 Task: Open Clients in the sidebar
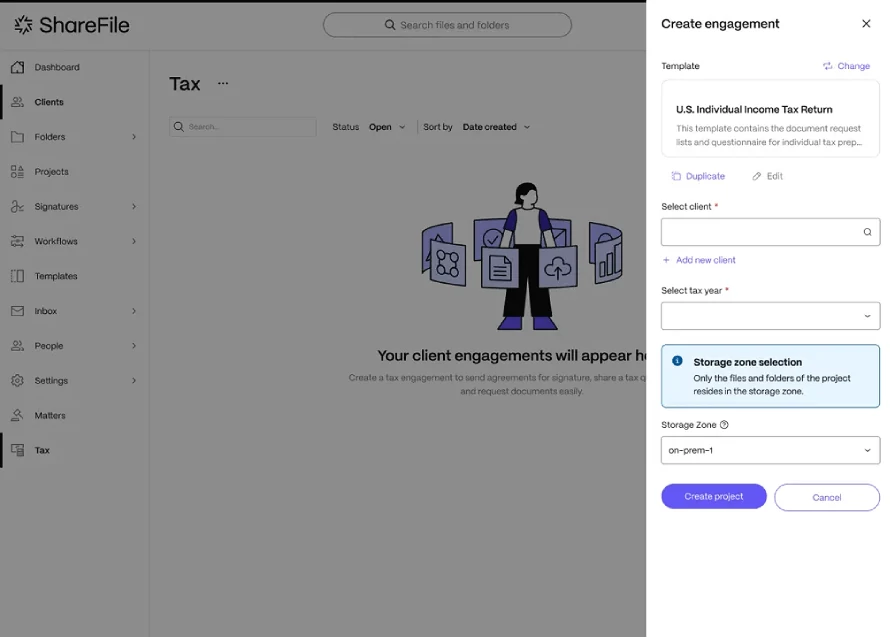coord(49,102)
